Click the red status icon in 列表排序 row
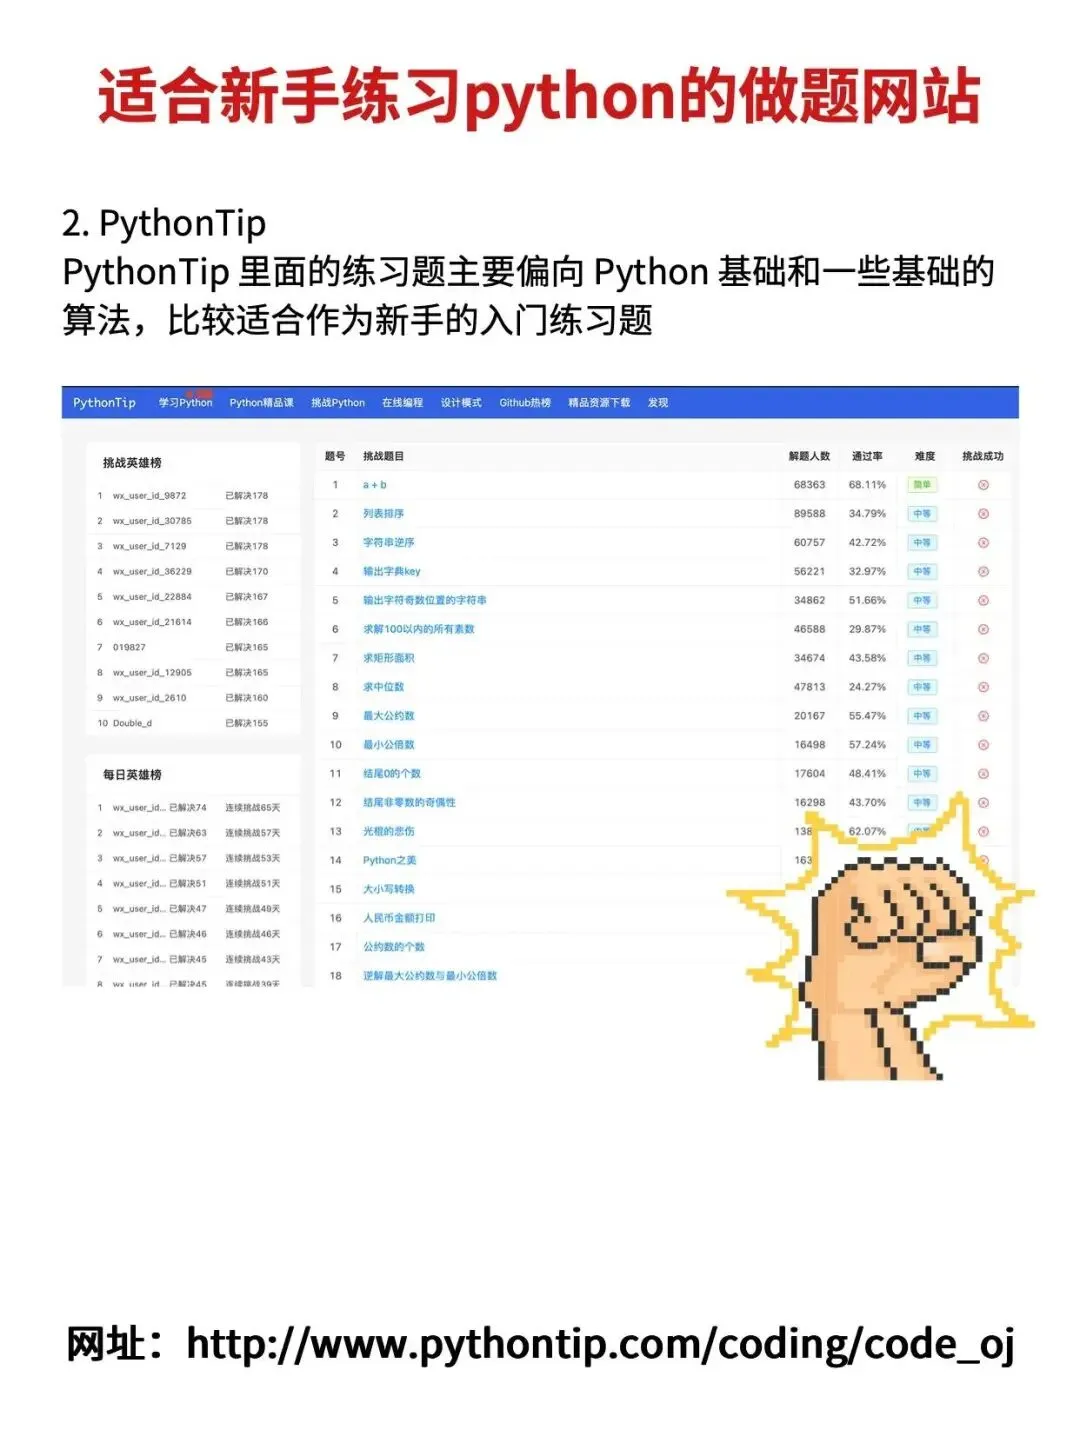 983,514
